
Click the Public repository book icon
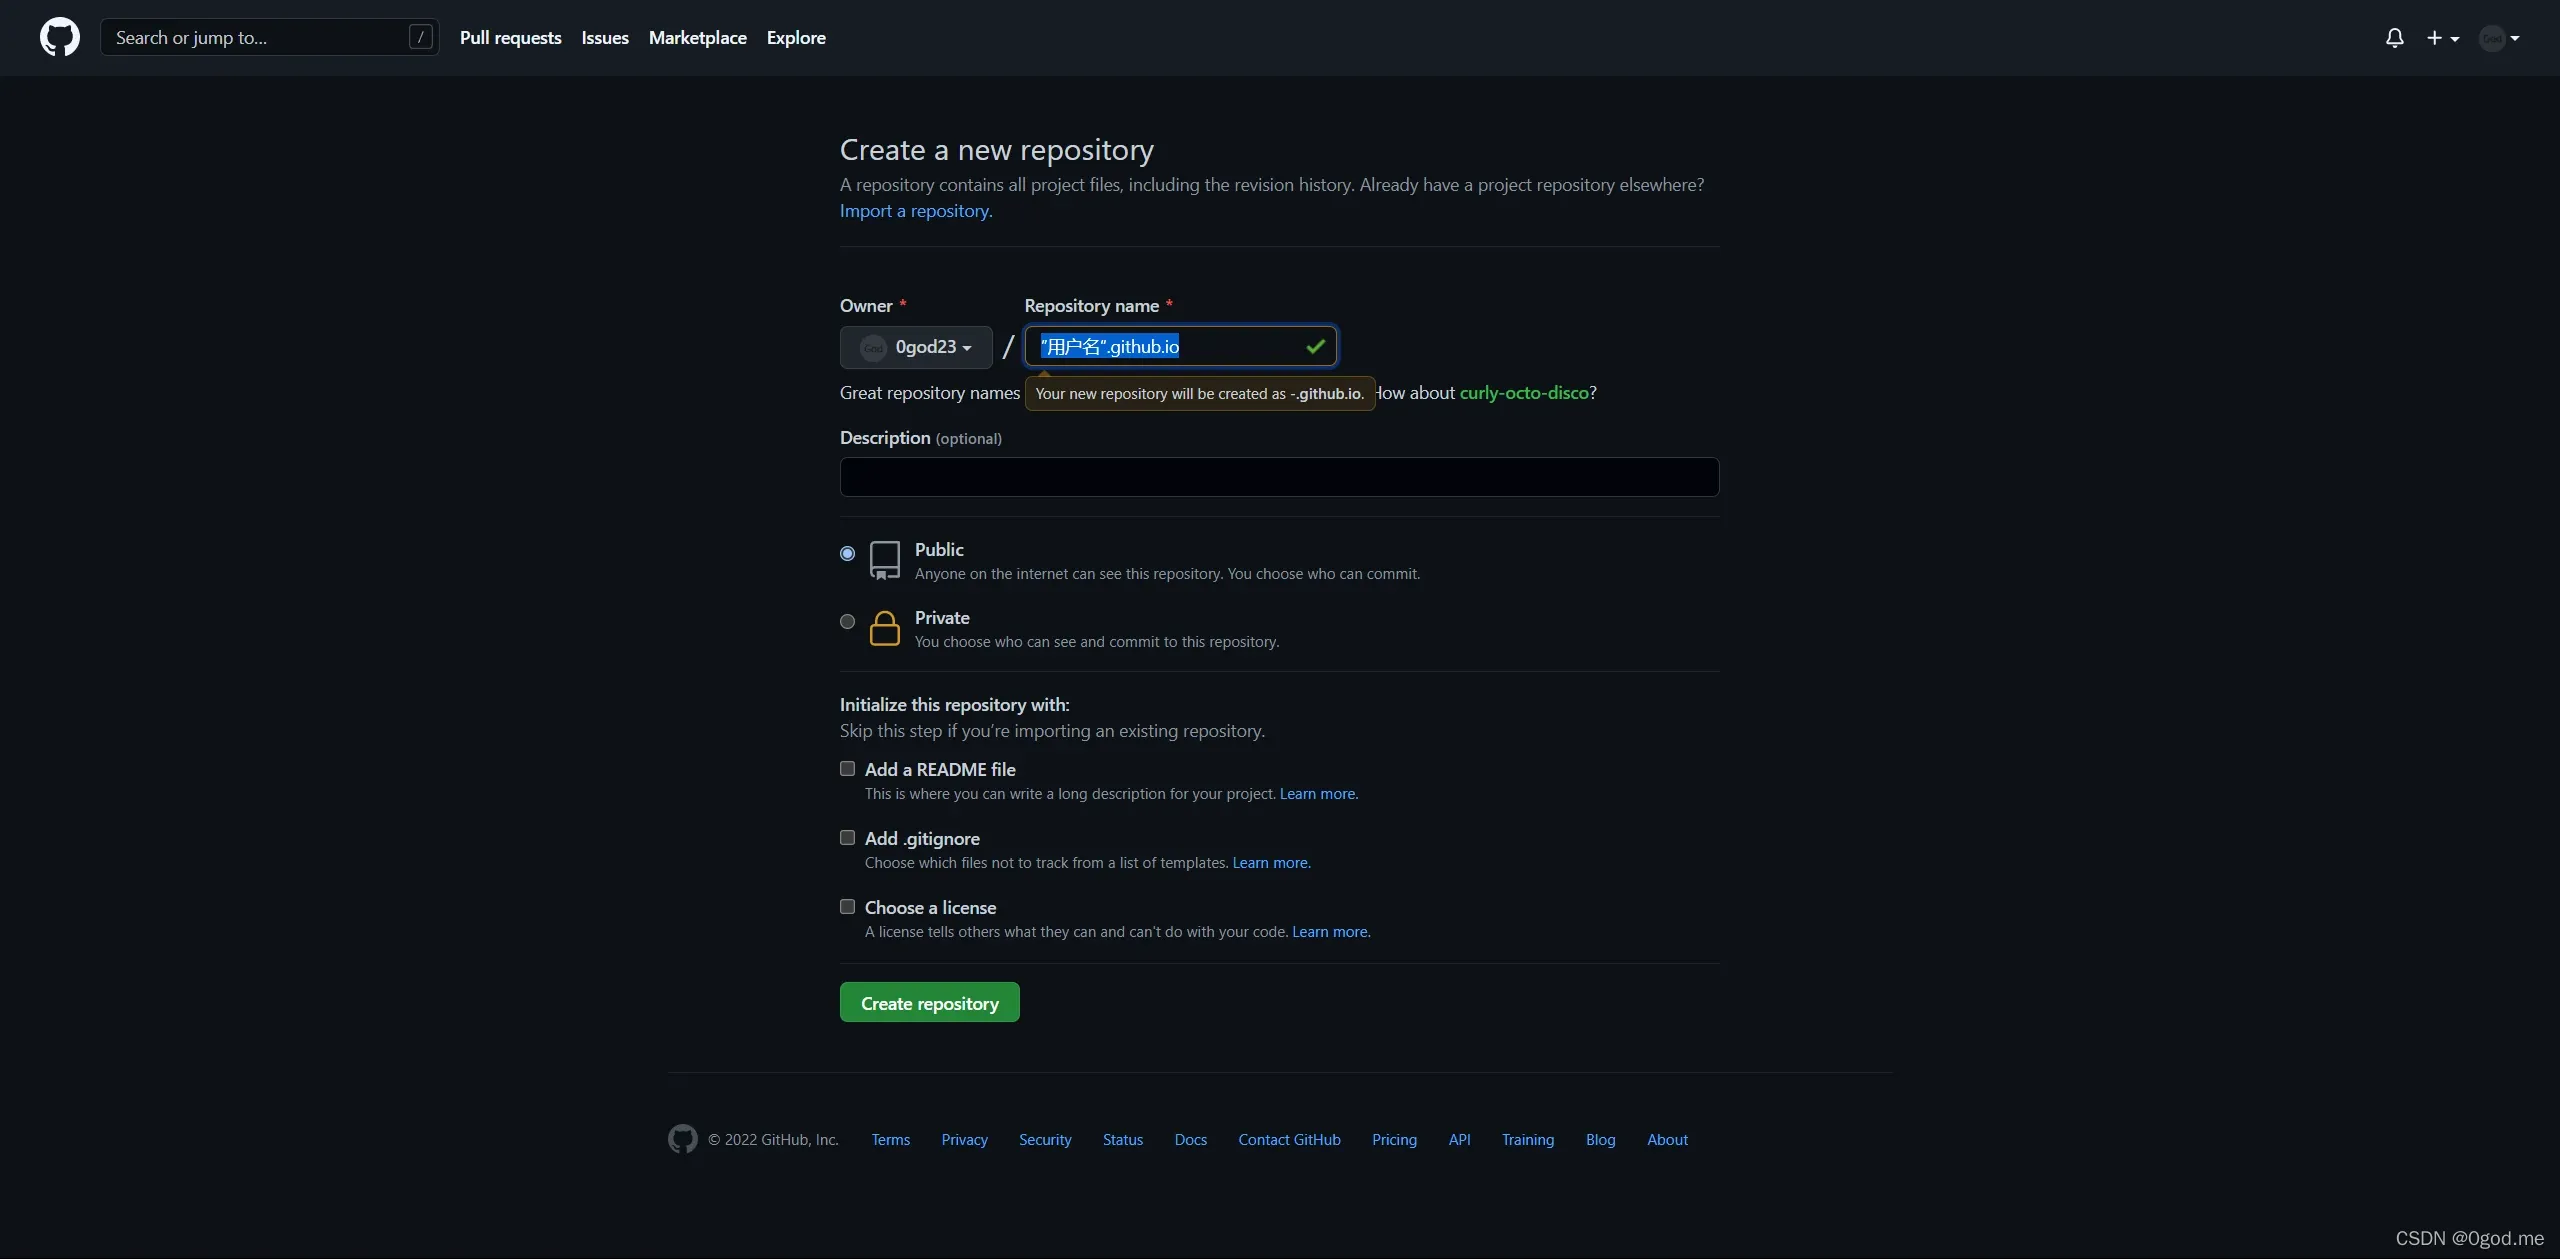pos(885,560)
